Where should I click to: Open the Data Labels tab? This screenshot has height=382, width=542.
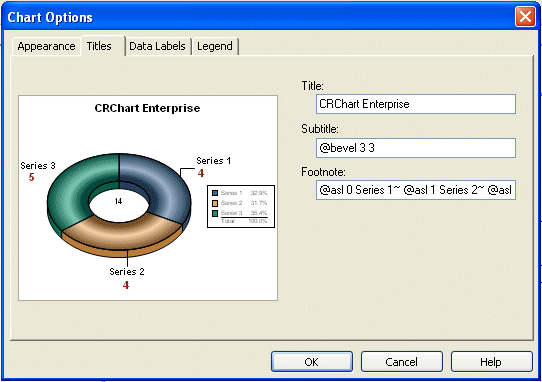(x=157, y=46)
